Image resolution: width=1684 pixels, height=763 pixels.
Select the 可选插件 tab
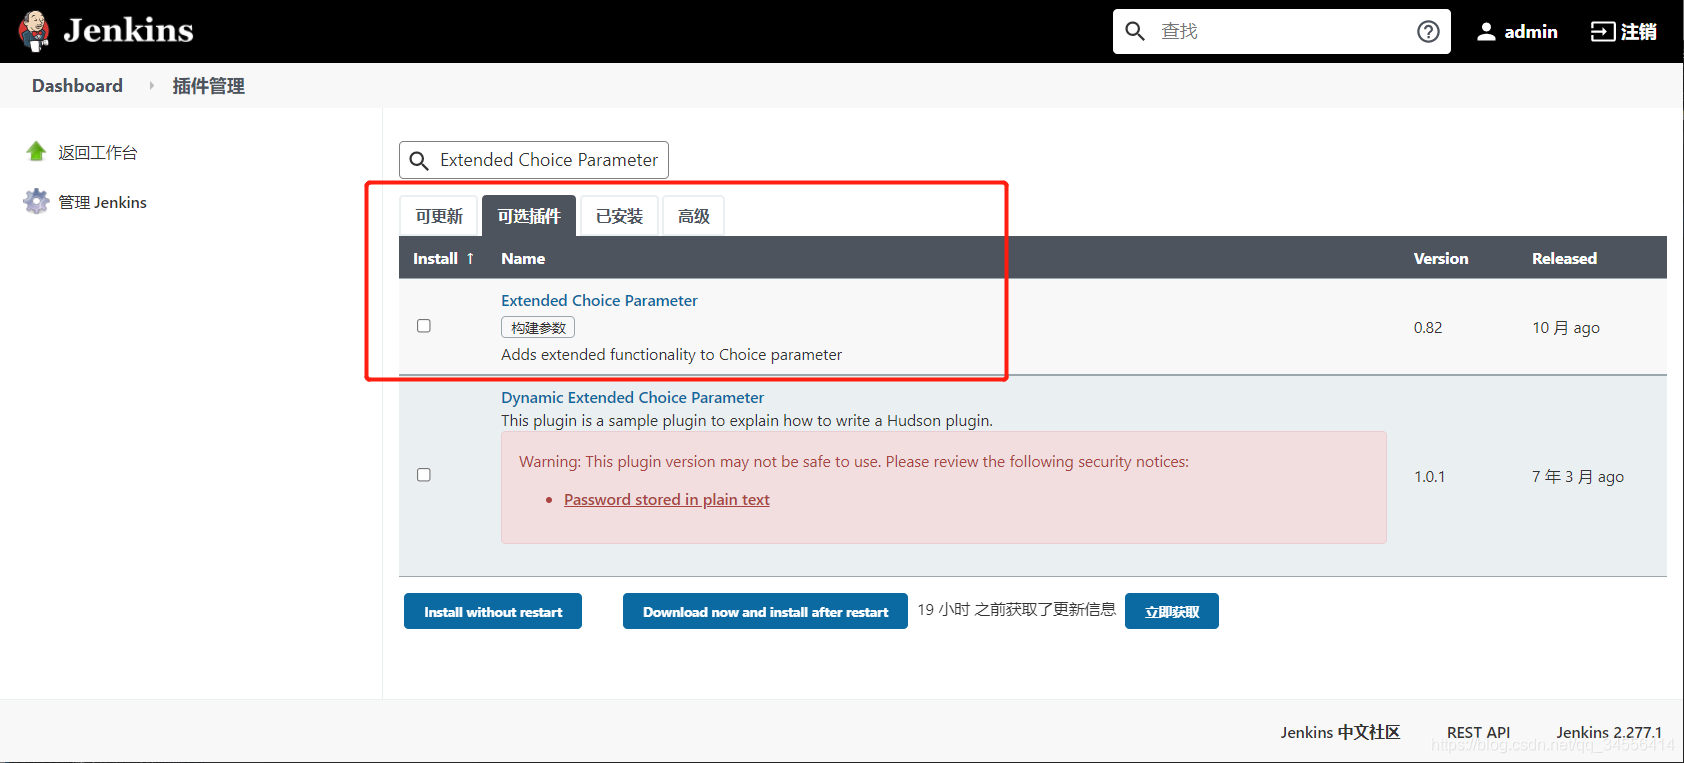pos(529,216)
